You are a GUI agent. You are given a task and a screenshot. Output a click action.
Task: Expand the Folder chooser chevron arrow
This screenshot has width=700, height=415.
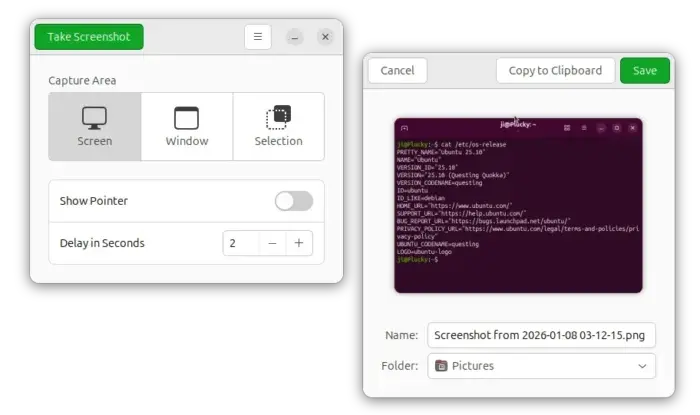click(x=642, y=366)
